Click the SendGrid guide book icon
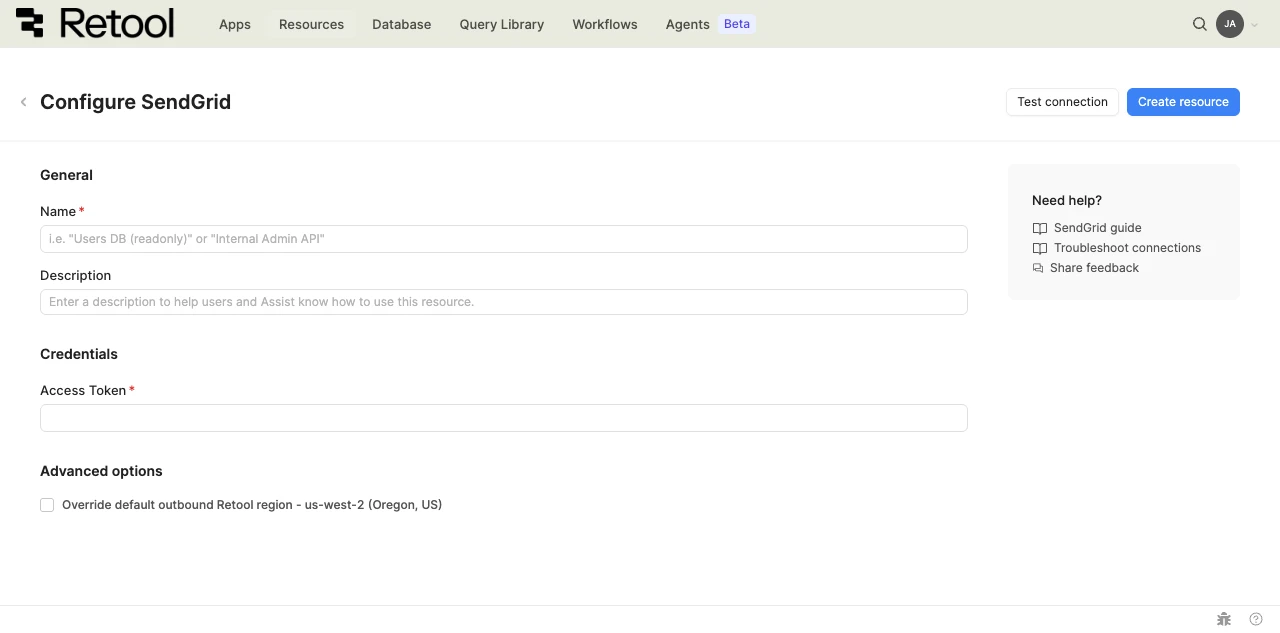1280x633 pixels. (1040, 228)
